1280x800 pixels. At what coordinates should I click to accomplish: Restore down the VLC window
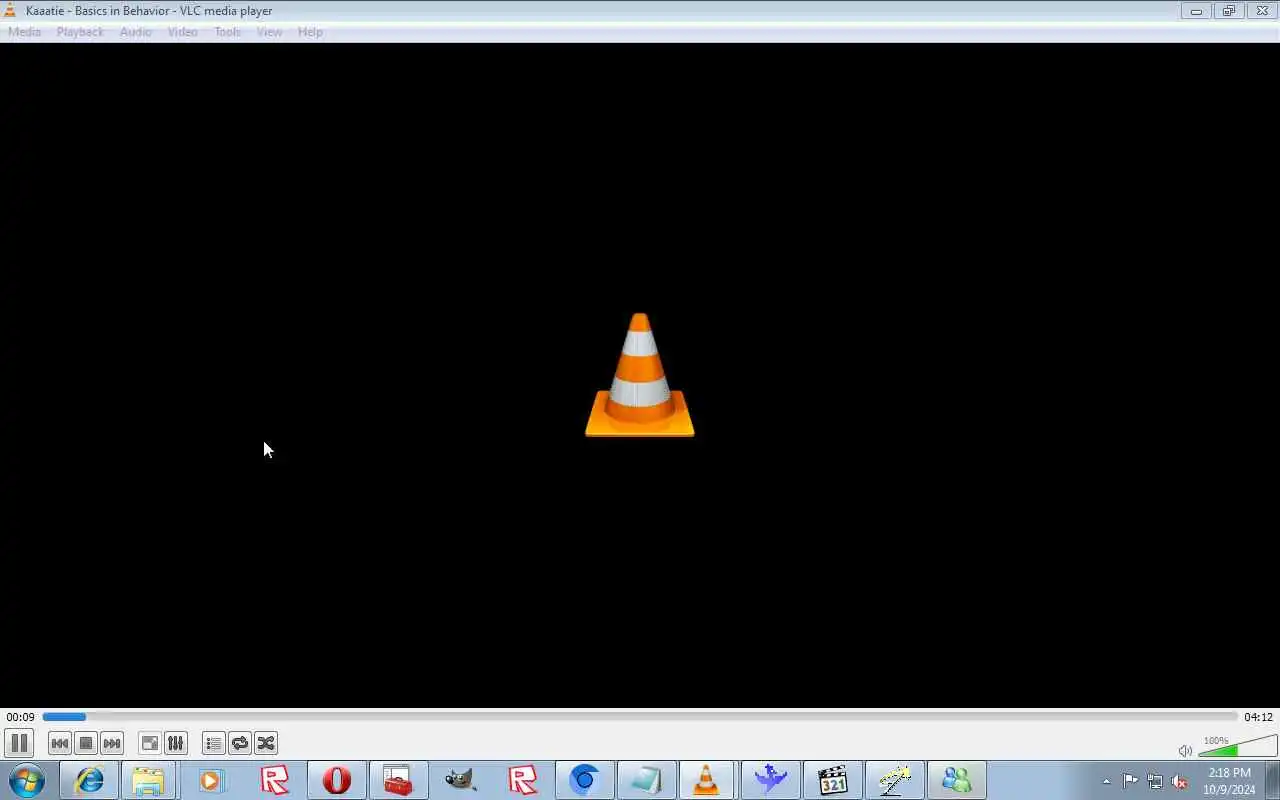pos(1228,11)
